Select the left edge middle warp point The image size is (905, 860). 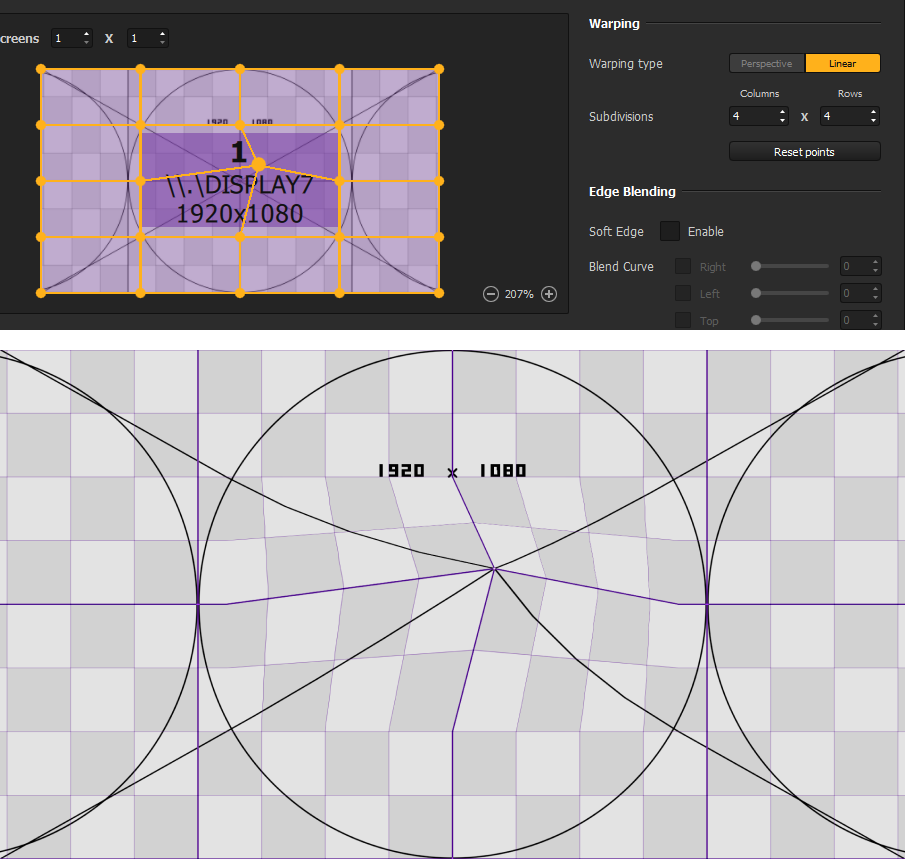[41, 181]
